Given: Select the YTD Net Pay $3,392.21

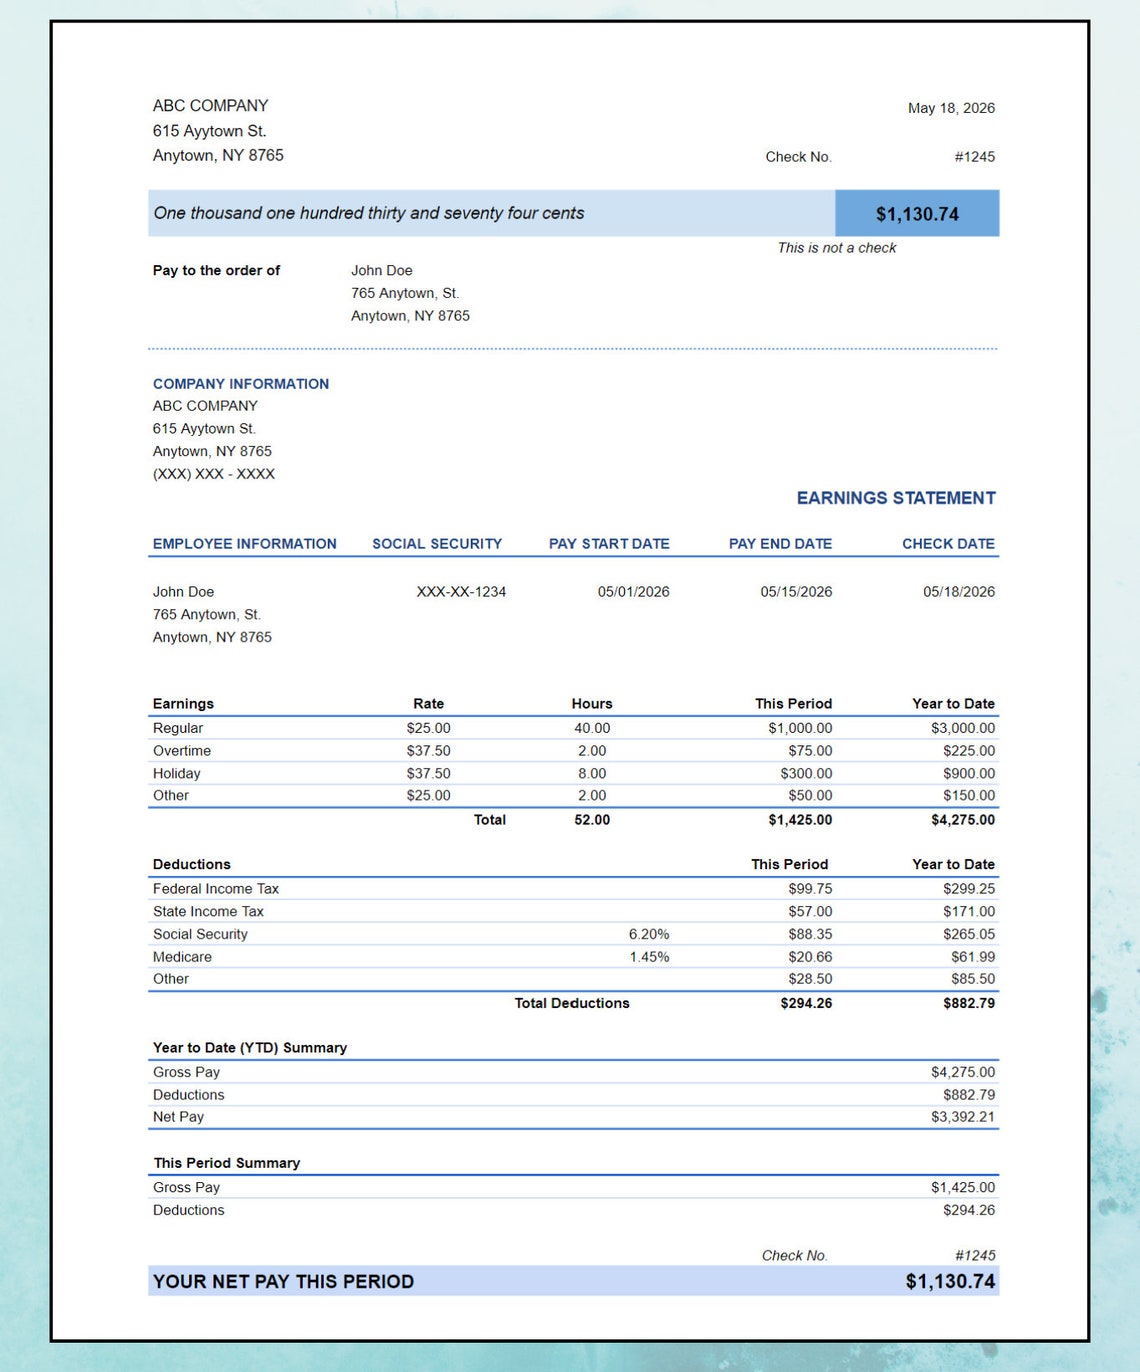Looking at the screenshot, I should click(x=963, y=1117).
